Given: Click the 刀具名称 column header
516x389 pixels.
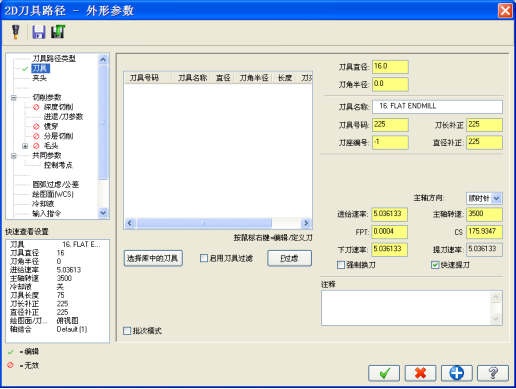Looking at the screenshot, I should pos(191,78).
